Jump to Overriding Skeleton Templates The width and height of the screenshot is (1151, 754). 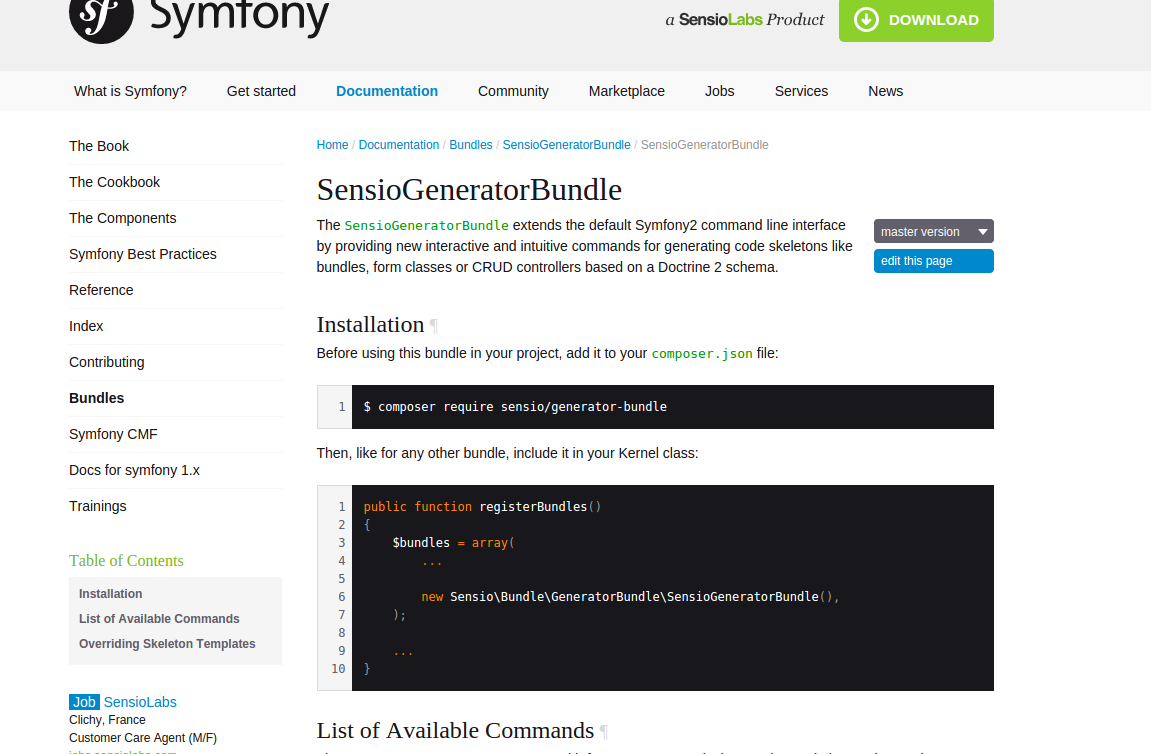click(x=167, y=644)
